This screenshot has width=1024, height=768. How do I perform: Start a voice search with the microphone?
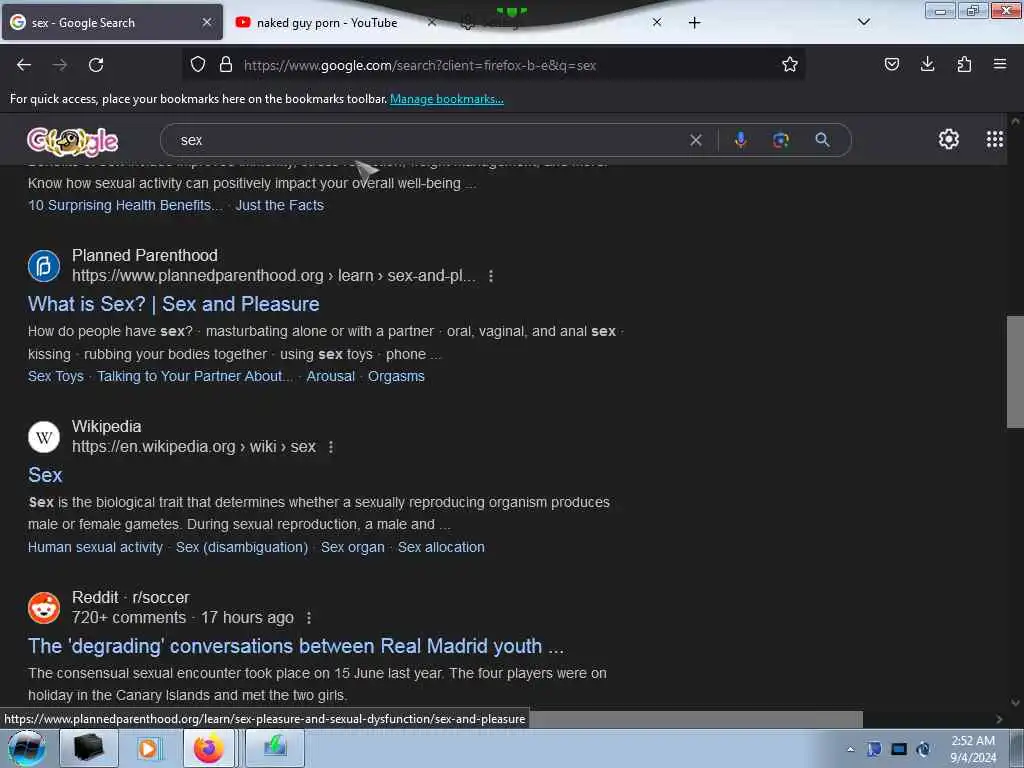pos(741,140)
